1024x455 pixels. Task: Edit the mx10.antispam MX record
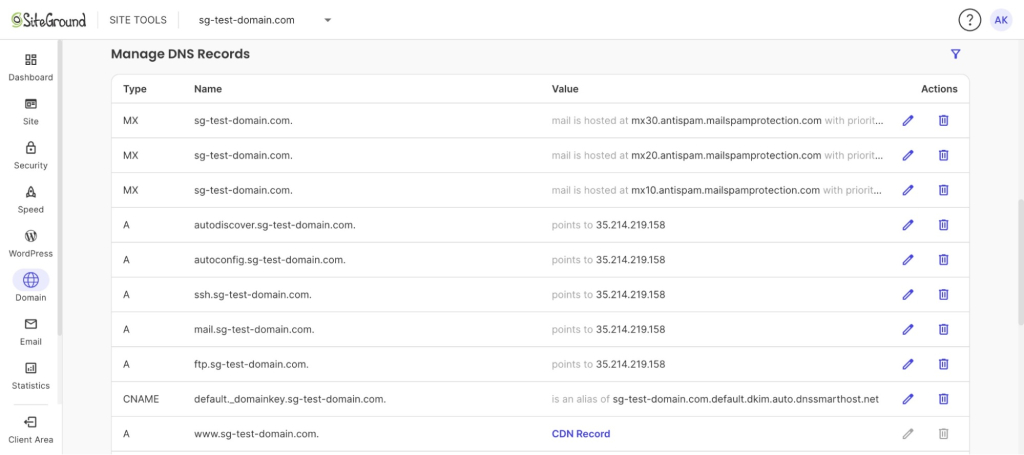pos(908,190)
